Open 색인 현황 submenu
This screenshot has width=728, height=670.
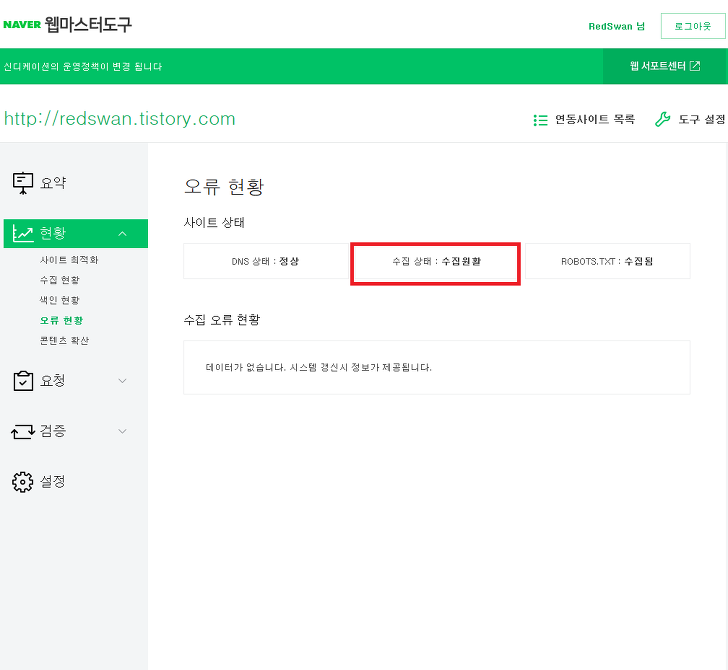coord(59,300)
